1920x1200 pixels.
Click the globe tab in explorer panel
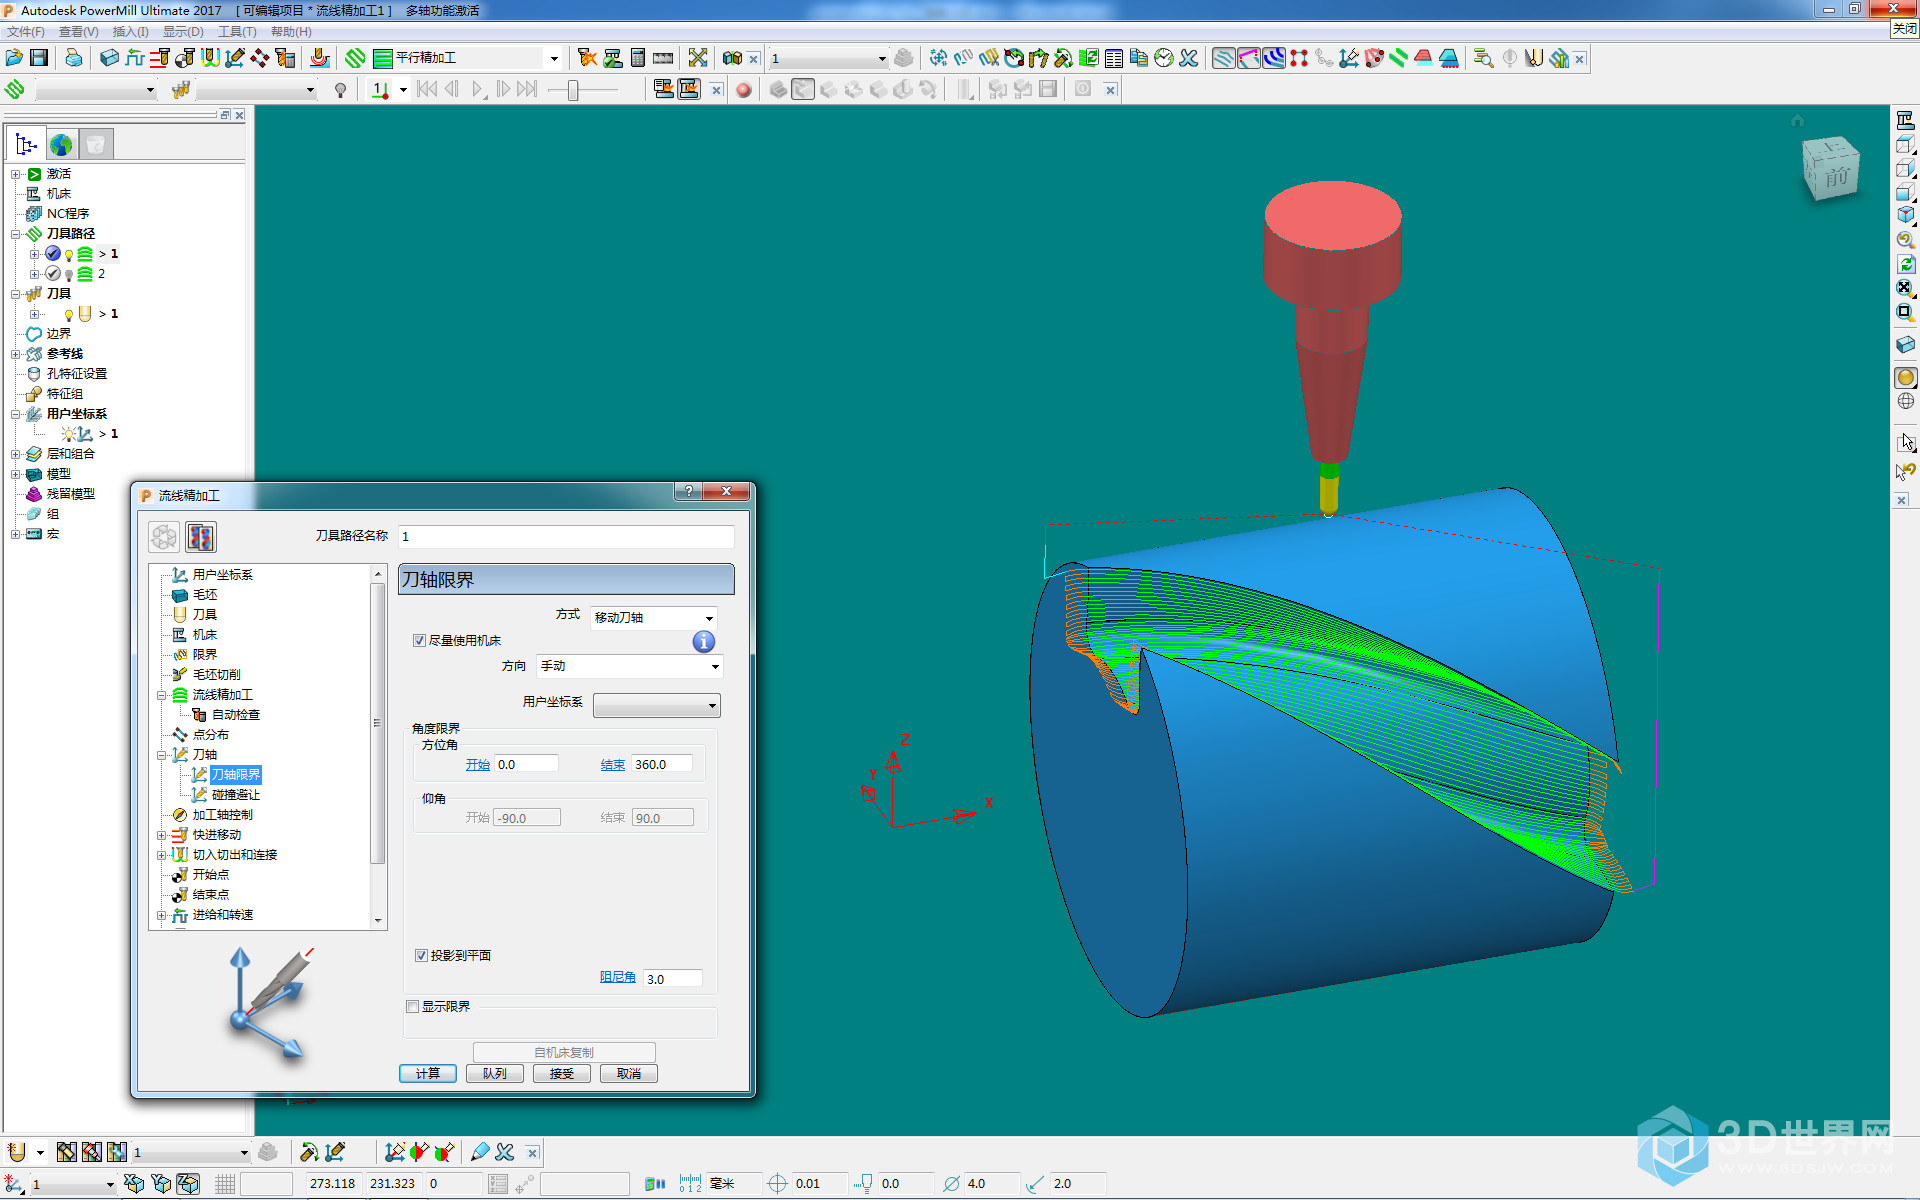tap(61, 145)
